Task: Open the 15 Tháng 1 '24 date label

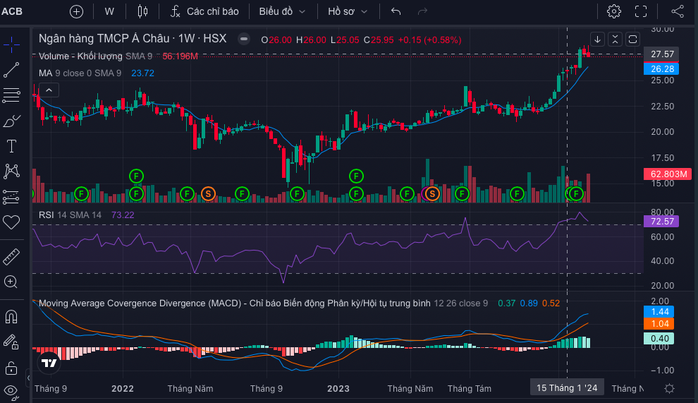Action: click(567, 388)
